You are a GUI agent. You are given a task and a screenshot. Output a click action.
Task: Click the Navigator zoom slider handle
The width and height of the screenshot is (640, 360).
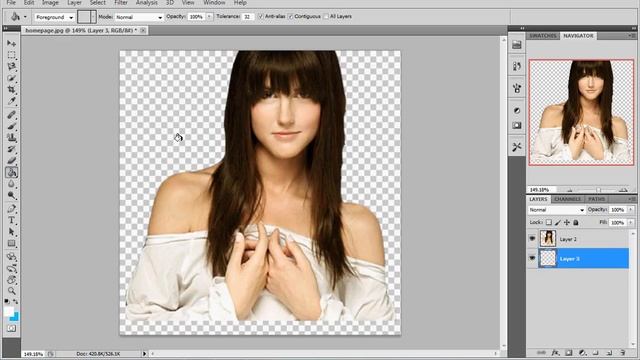pos(599,190)
